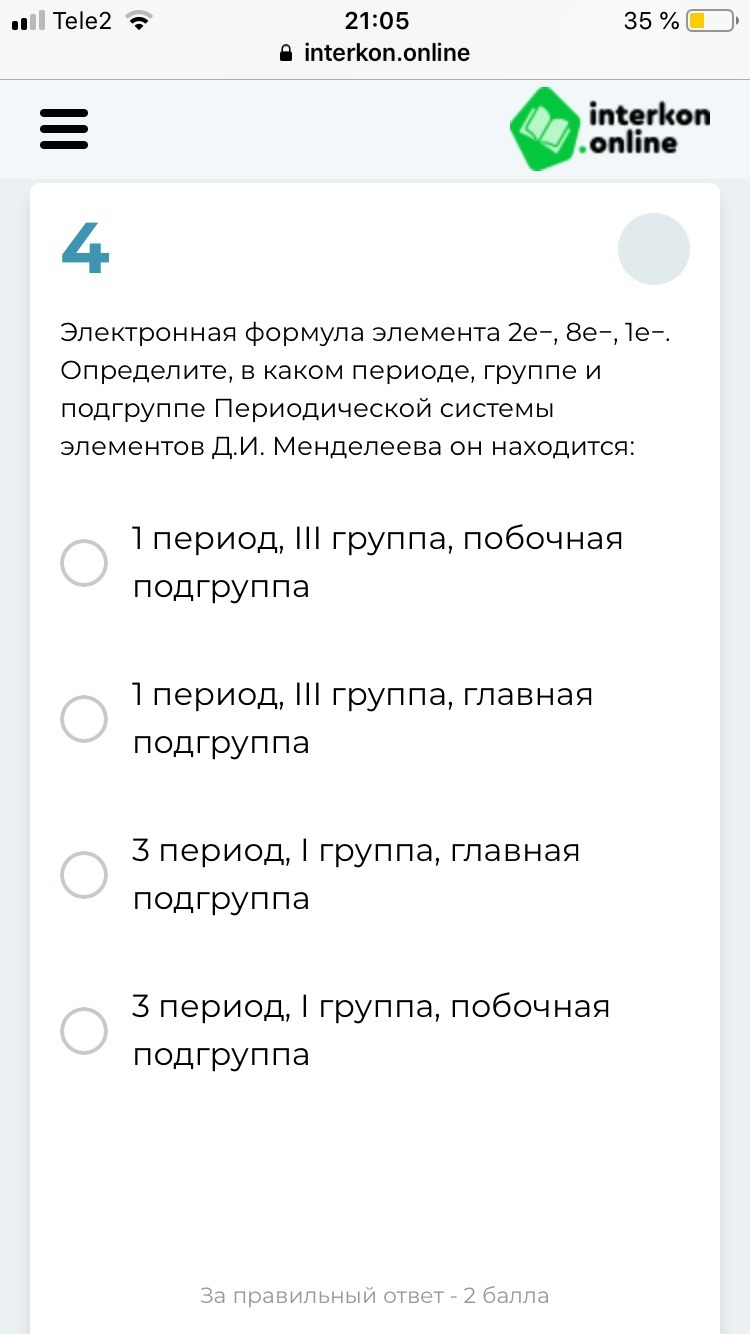This screenshot has width=750, height=1334.
Task: Click the interkon.online logo text
Action: (x=646, y=129)
